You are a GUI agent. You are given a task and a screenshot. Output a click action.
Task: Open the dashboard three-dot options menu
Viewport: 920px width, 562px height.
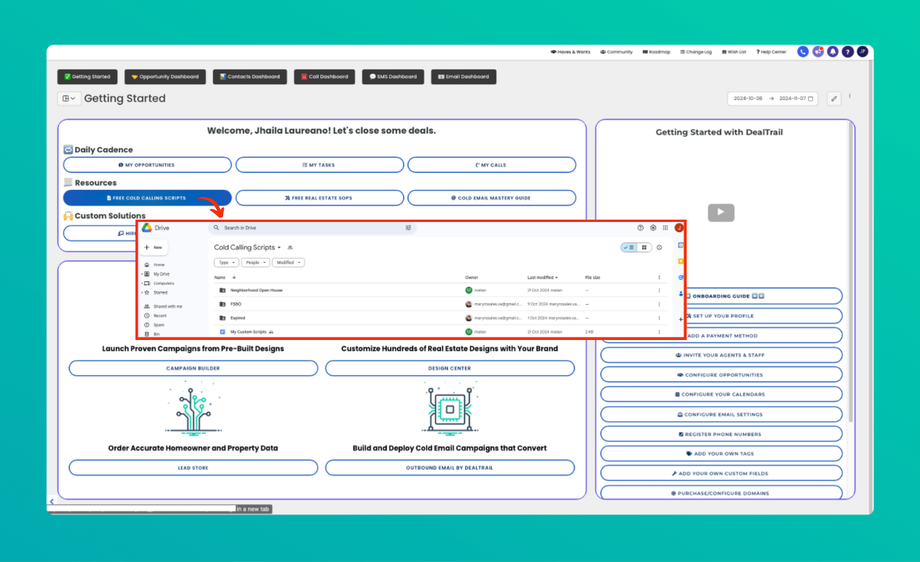pos(850,96)
